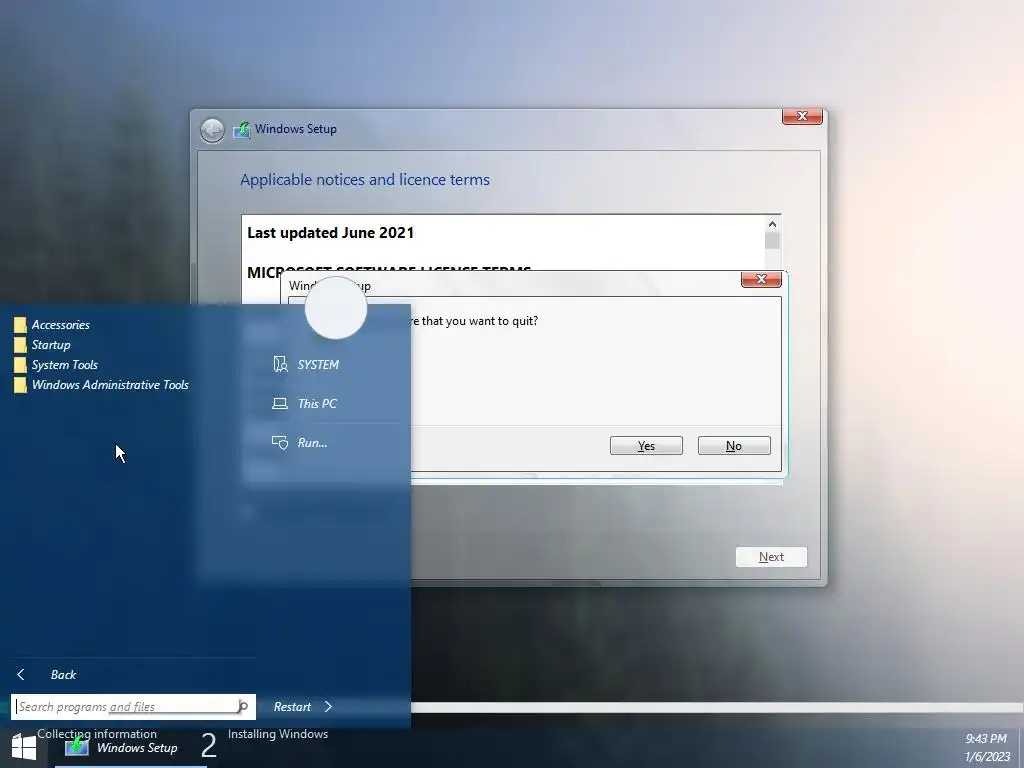Click the Restart button

click(292, 707)
